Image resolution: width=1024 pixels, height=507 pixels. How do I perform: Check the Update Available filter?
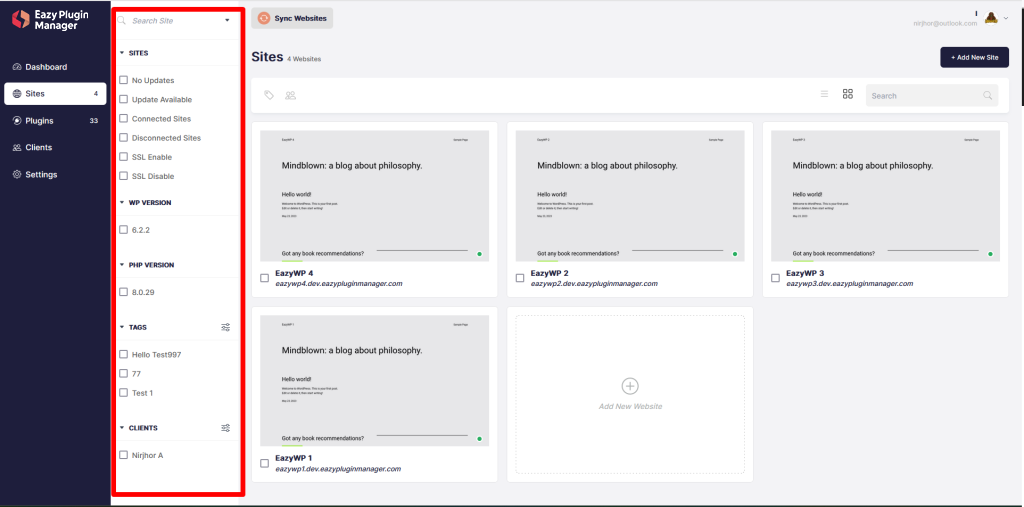[x=123, y=99]
